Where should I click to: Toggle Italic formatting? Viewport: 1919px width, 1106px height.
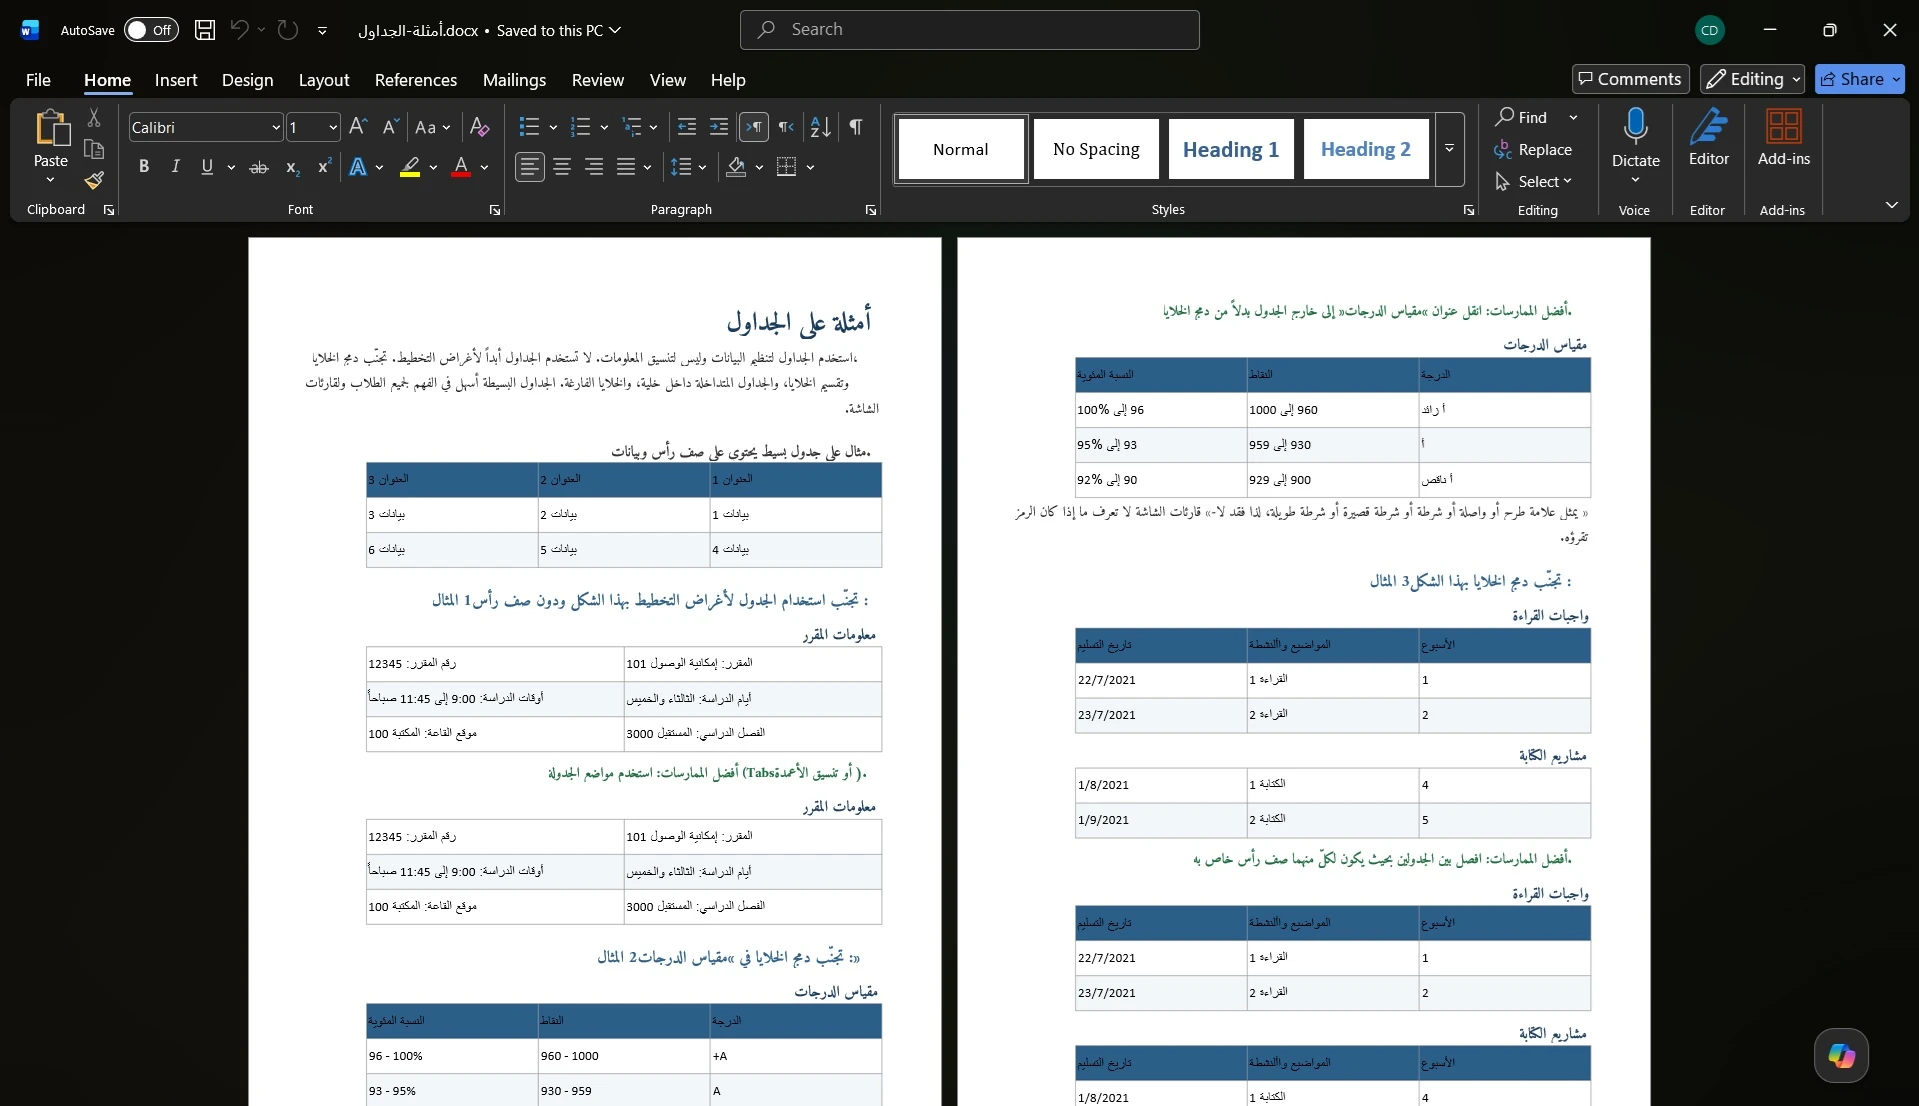coord(176,167)
